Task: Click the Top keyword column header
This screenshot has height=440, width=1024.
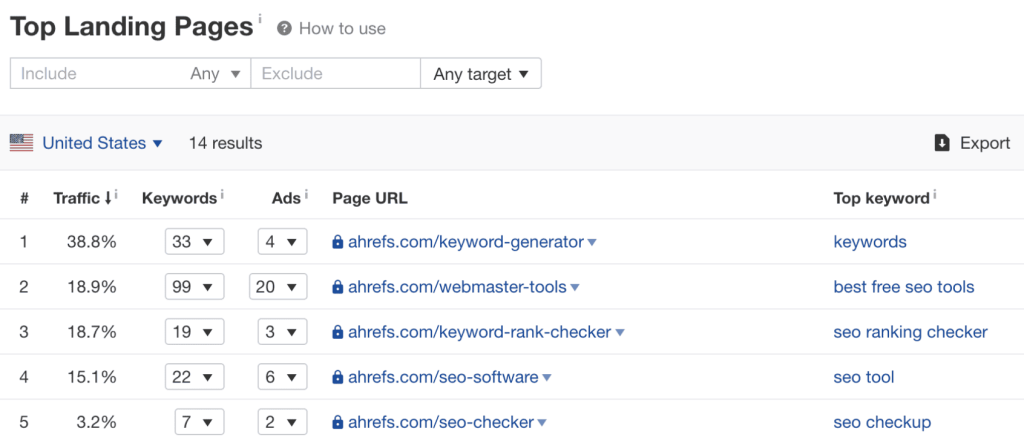Action: pos(881,198)
